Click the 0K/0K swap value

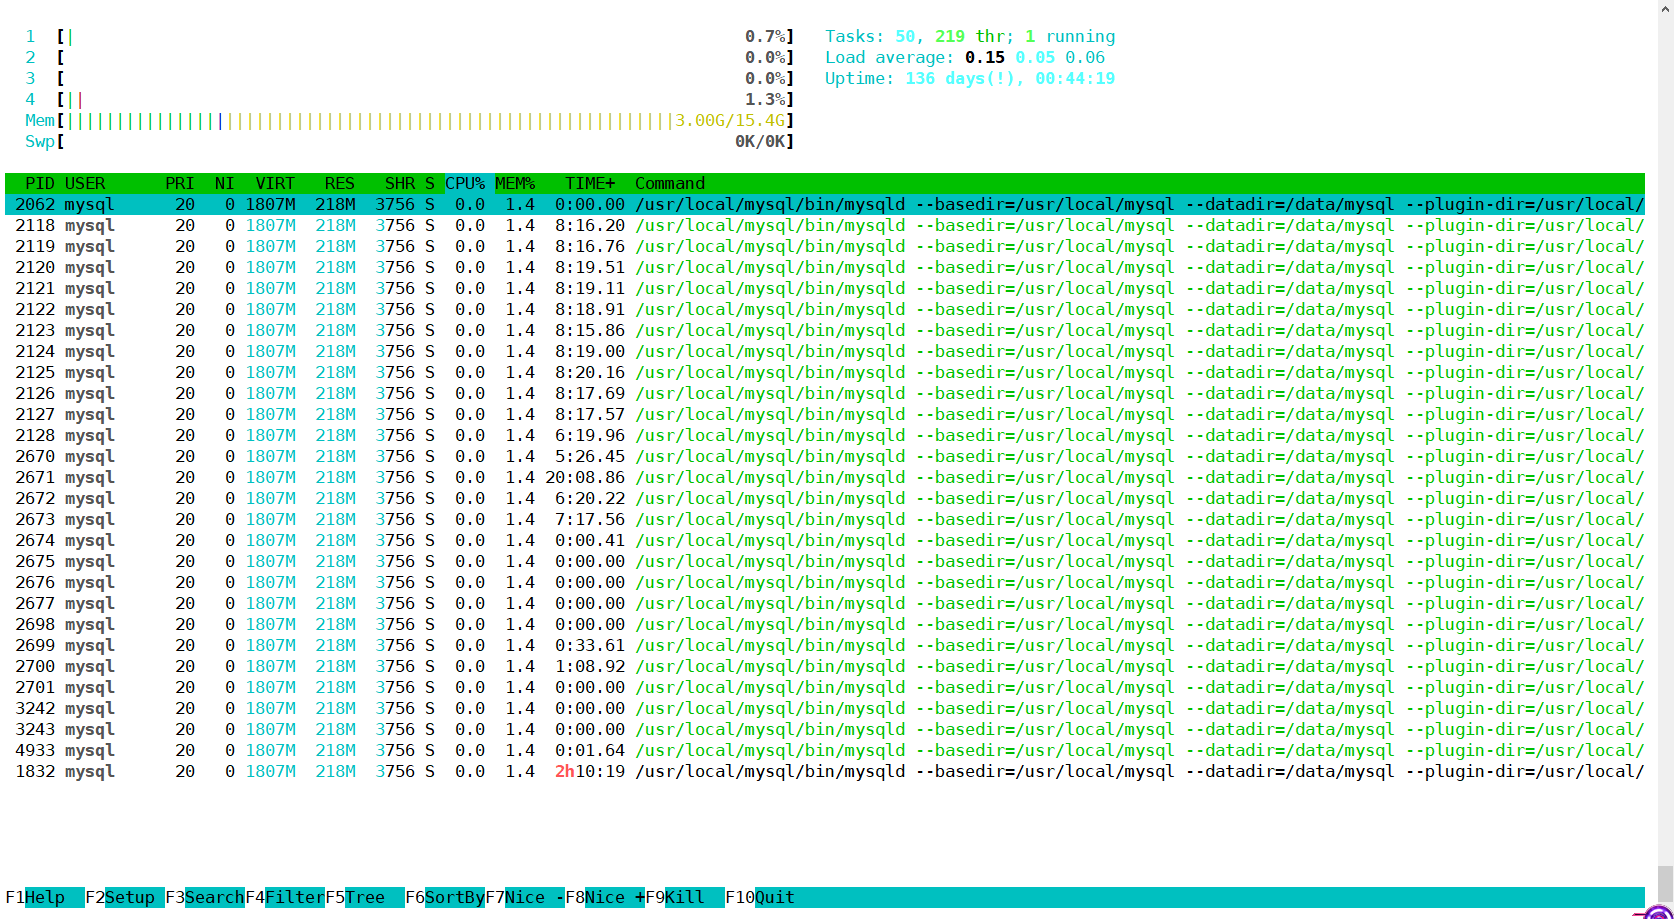760,141
